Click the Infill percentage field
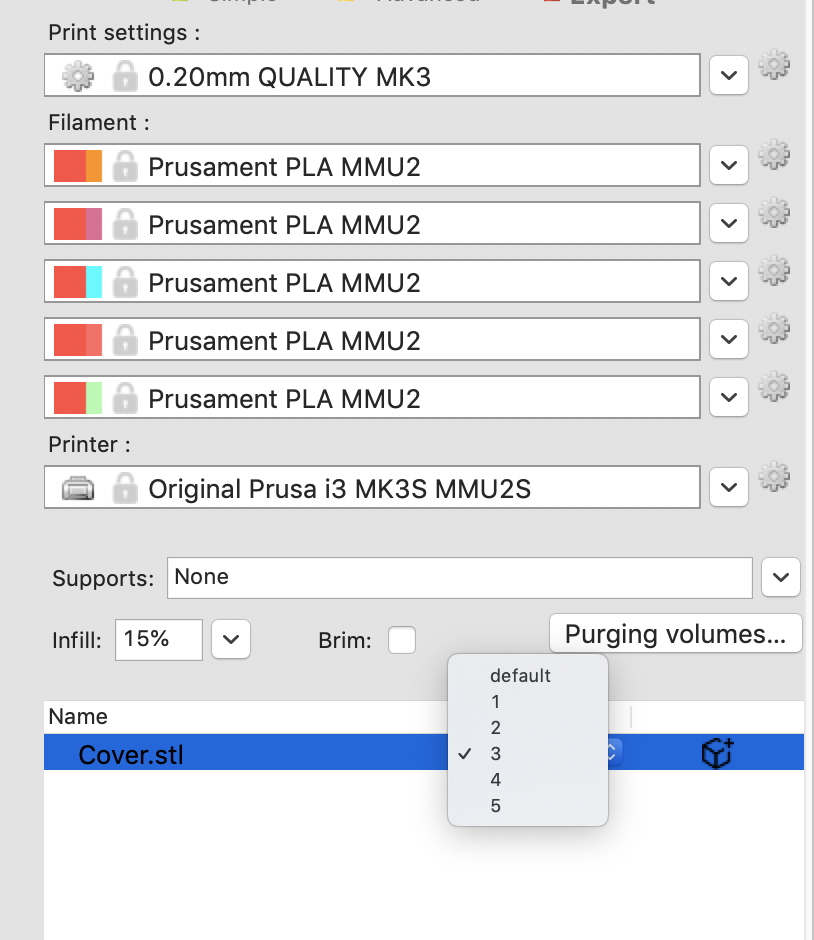 tap(159, 640)
